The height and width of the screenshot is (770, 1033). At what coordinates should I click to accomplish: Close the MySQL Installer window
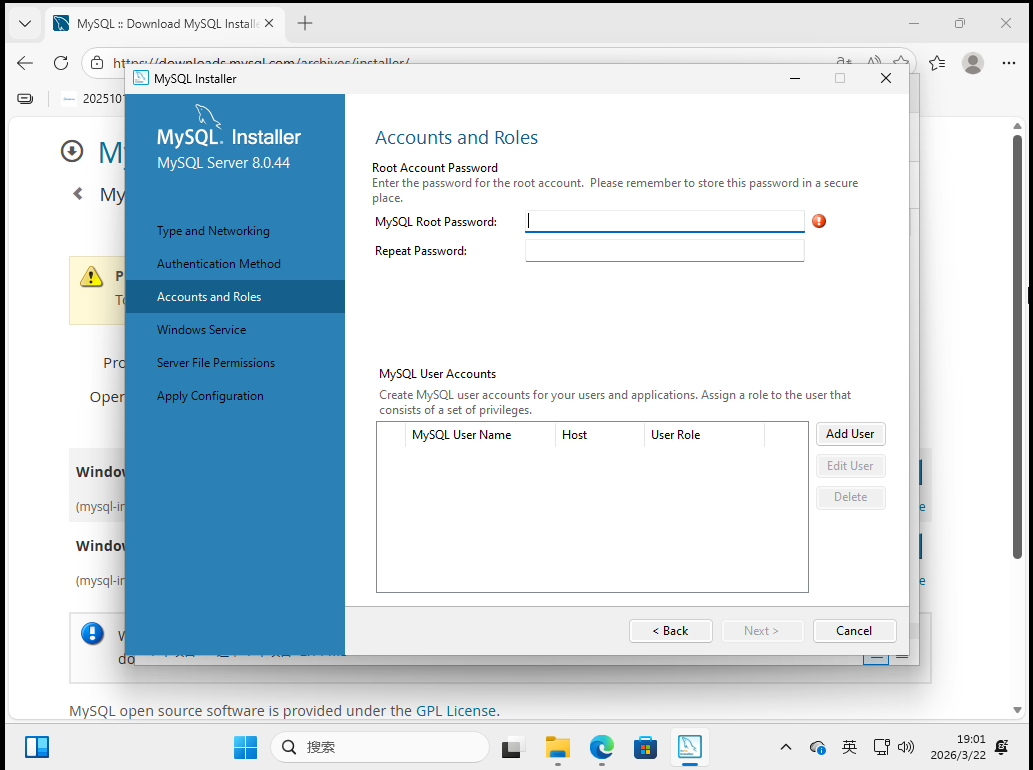885,78
